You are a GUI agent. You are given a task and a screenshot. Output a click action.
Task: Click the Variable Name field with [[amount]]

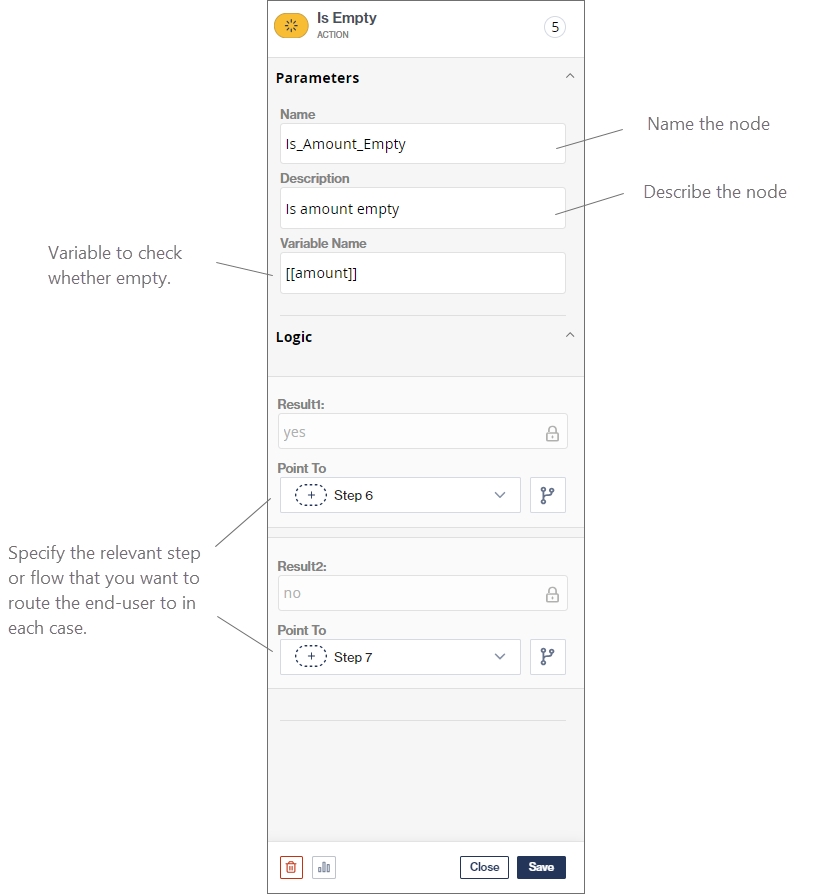click(422, 273)
